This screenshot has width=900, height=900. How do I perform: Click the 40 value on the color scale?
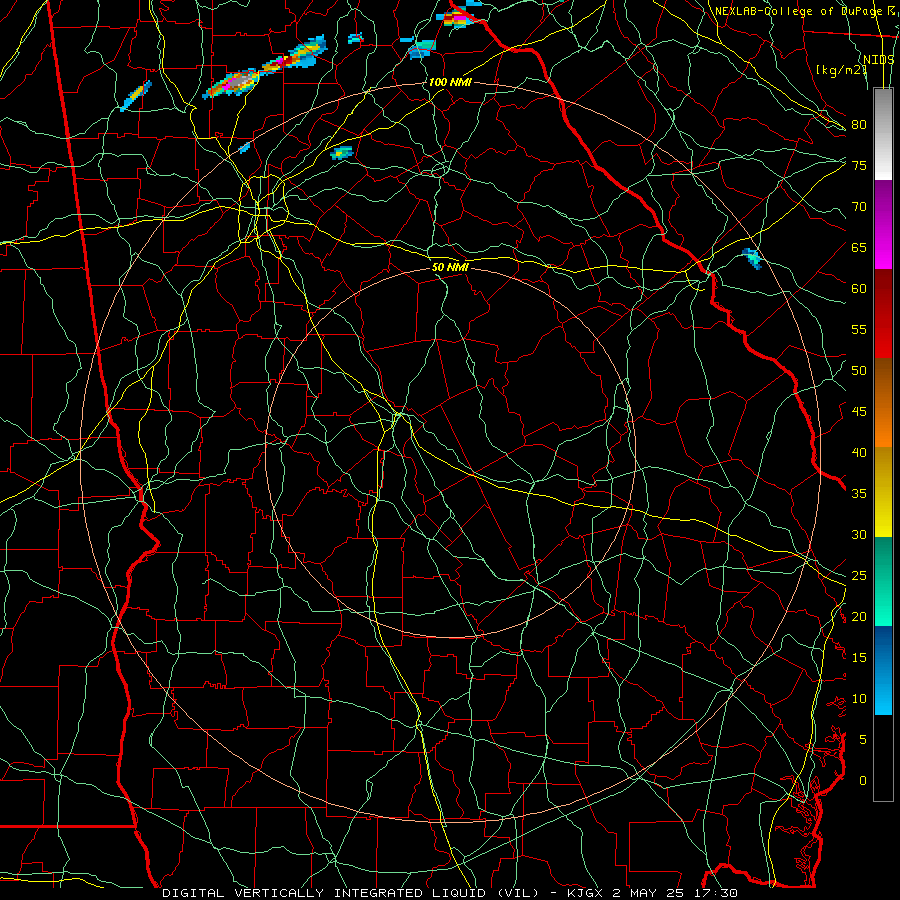[859, 452]
